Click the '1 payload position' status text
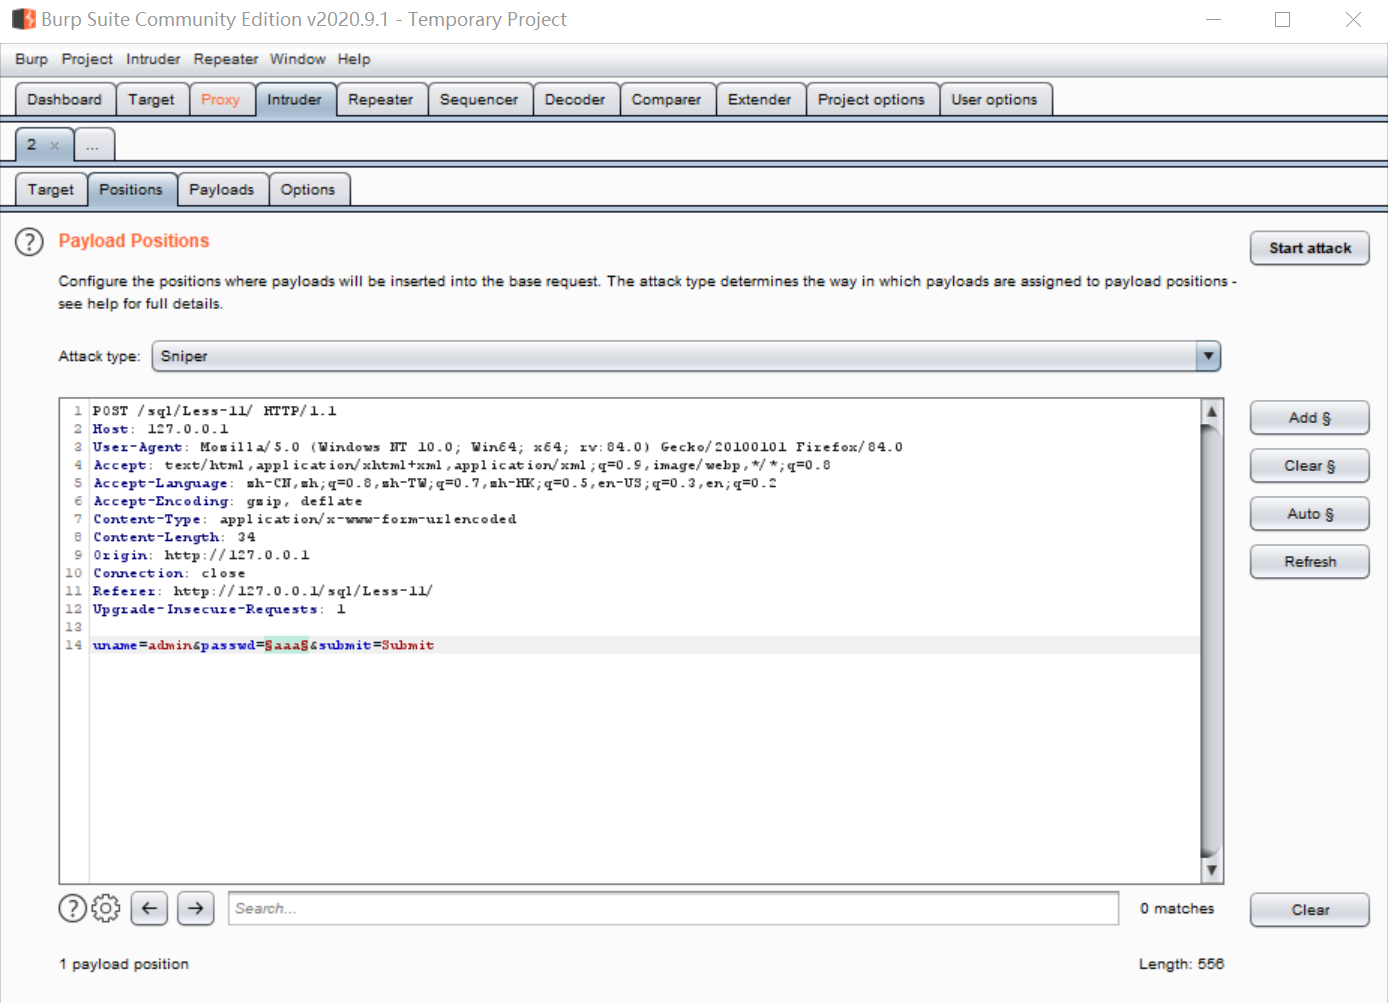The image size is (1388, 1003). click(x=124, y=964)
